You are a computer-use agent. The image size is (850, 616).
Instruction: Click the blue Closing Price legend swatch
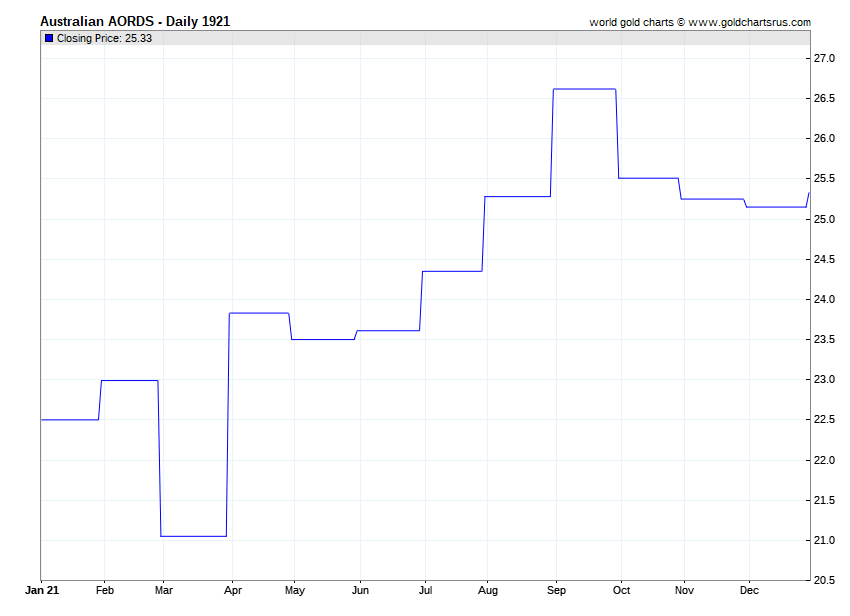point(49,38)
